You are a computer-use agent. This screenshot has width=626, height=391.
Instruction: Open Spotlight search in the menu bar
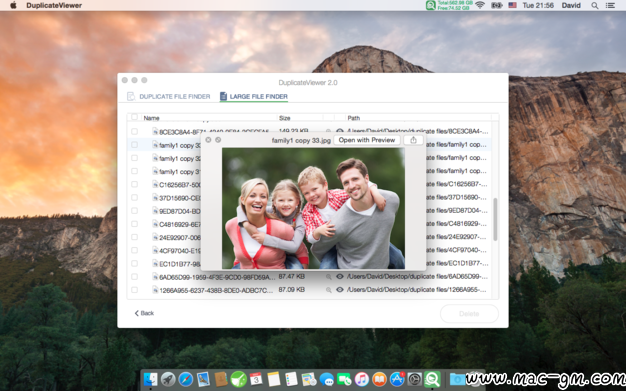point(595,5)
